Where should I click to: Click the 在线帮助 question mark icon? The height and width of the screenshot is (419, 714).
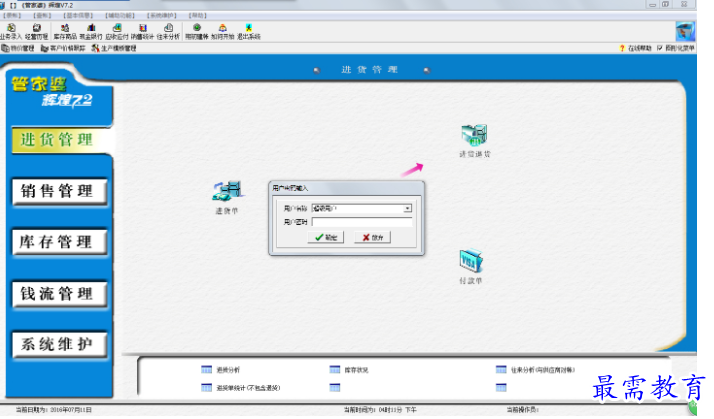click(622, 48)
